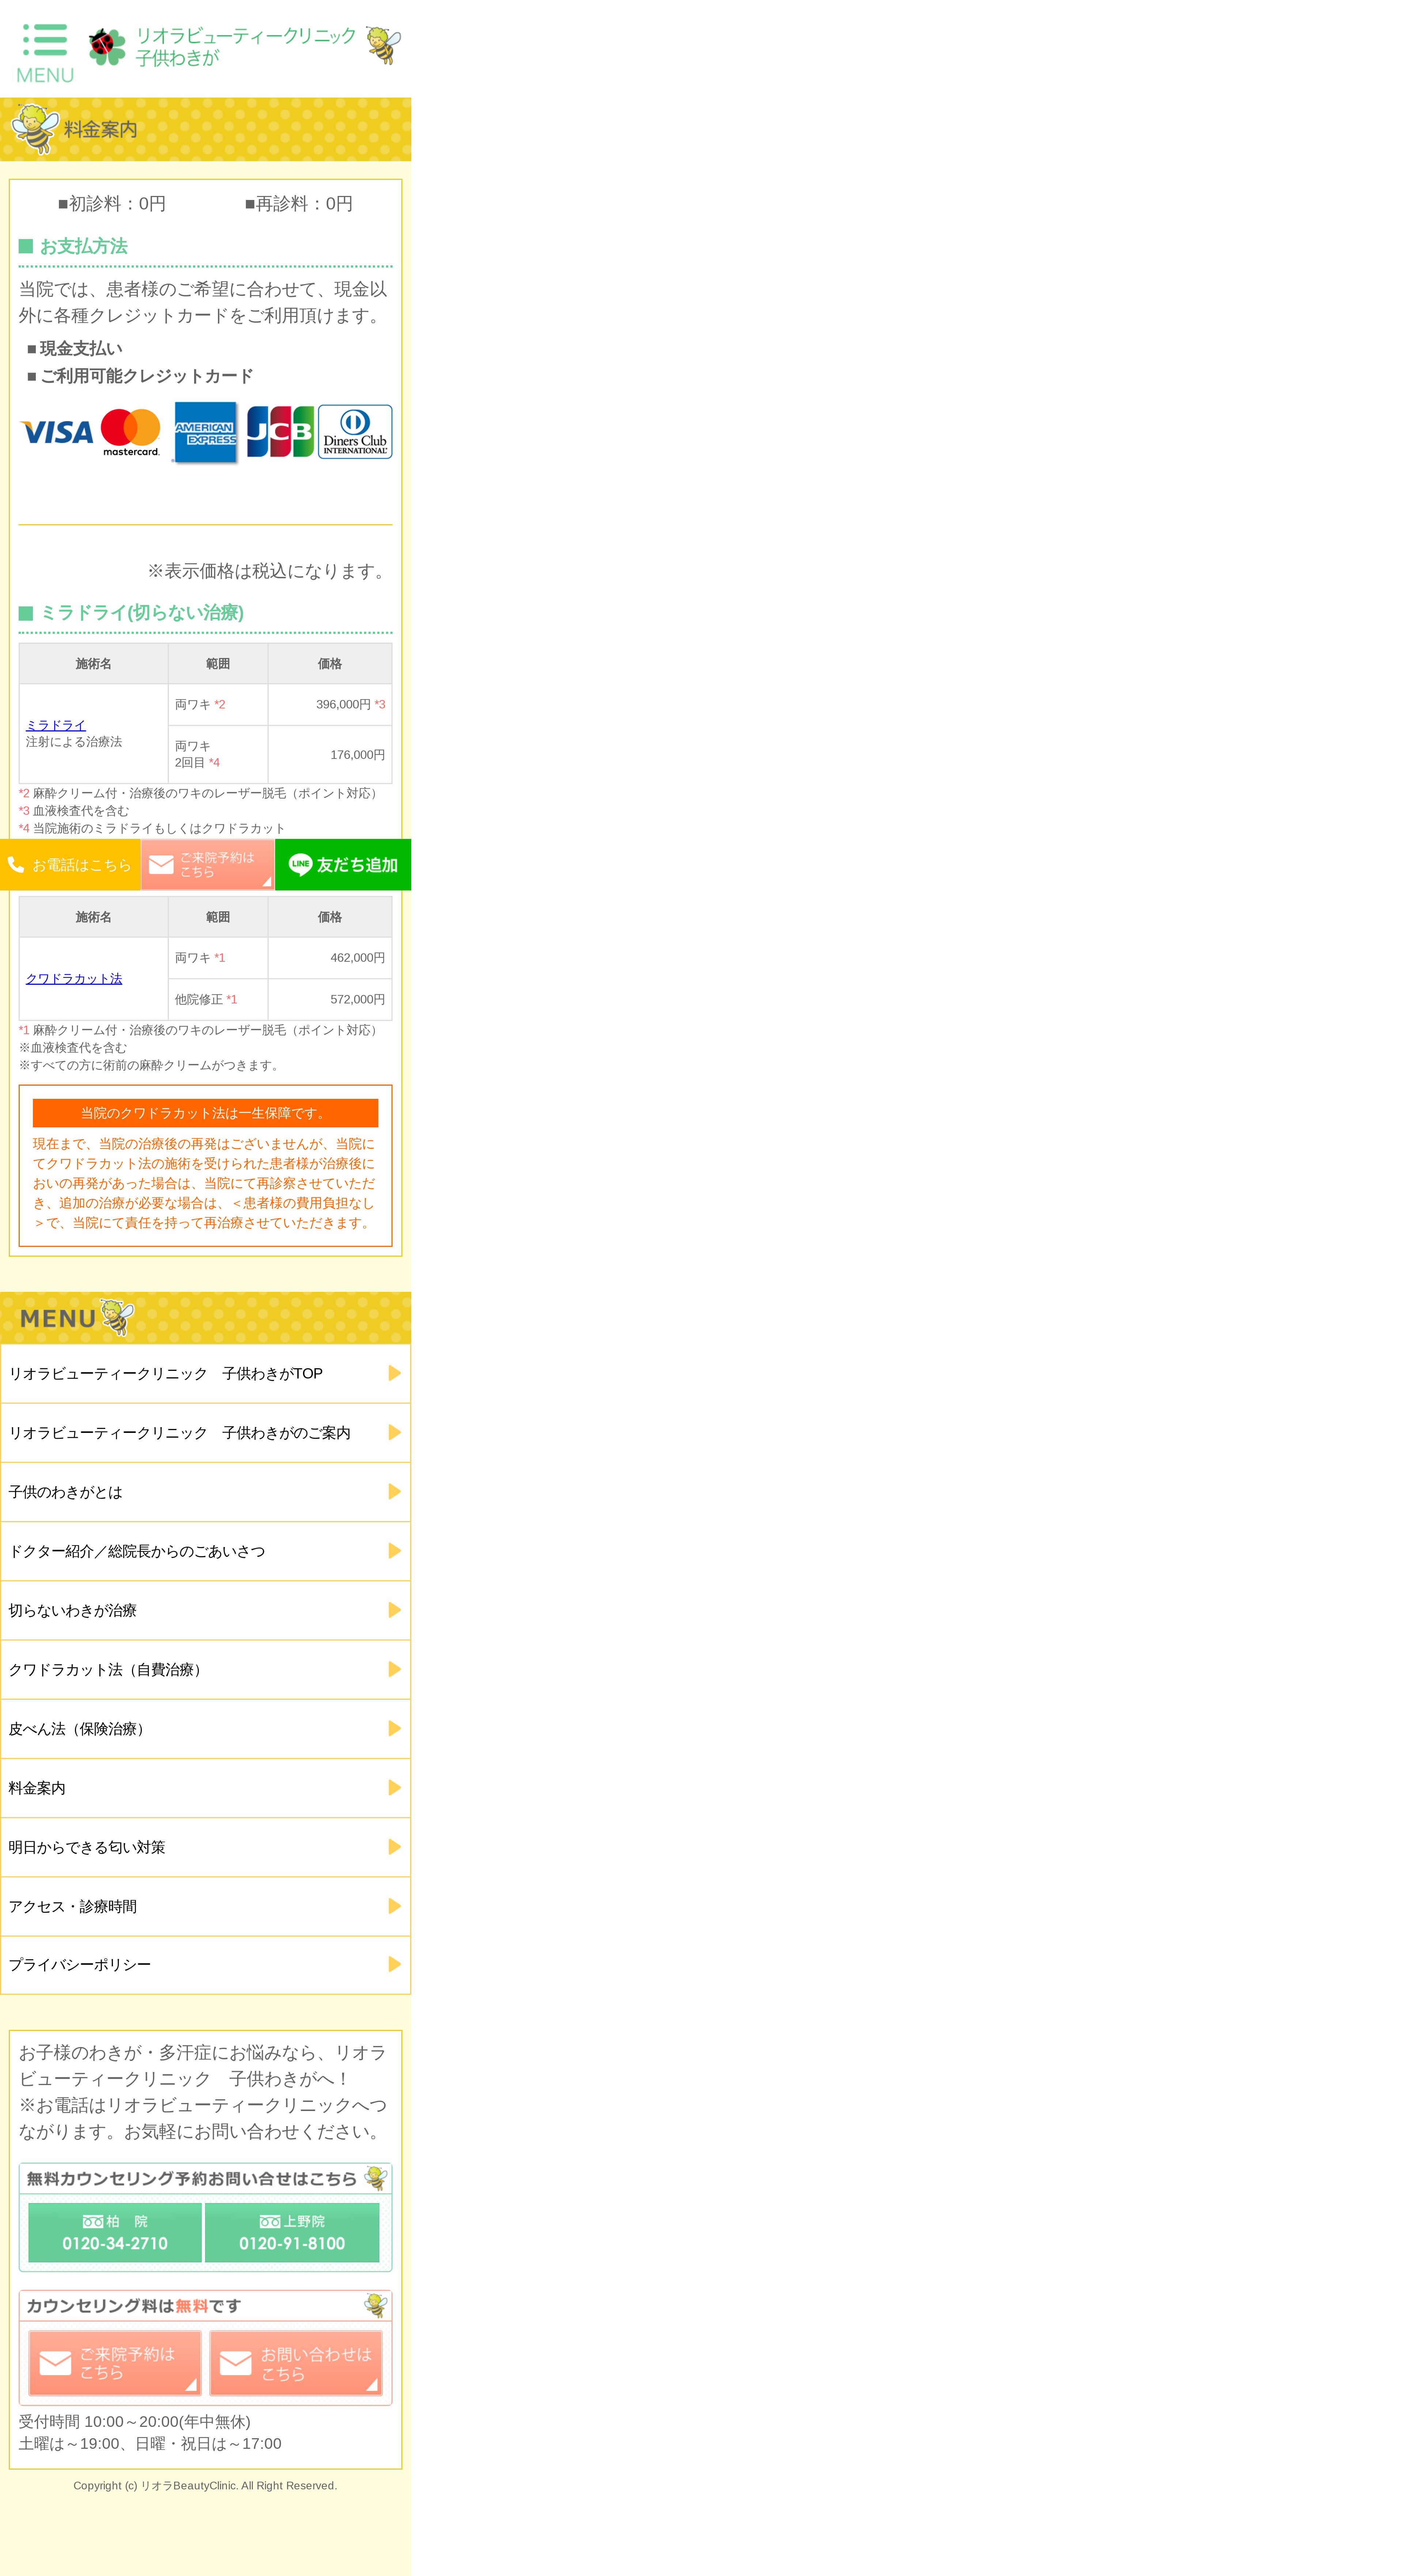
Task: Click the orange 一生保障 banner
Action: point(205,1113)
